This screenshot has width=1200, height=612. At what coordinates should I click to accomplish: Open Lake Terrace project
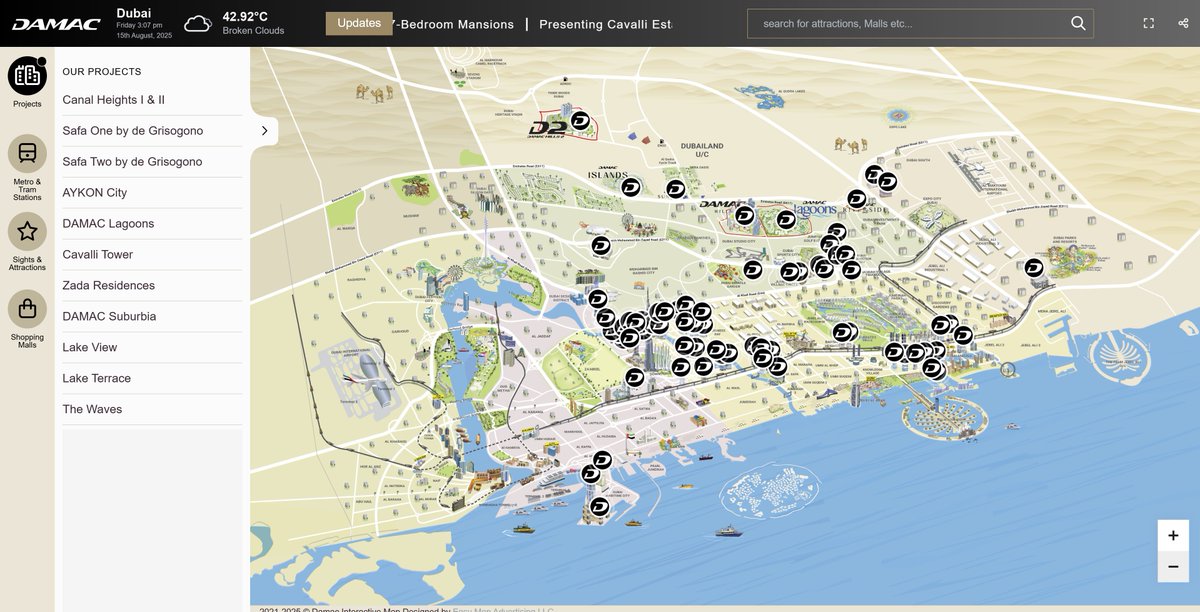(153, 379)
